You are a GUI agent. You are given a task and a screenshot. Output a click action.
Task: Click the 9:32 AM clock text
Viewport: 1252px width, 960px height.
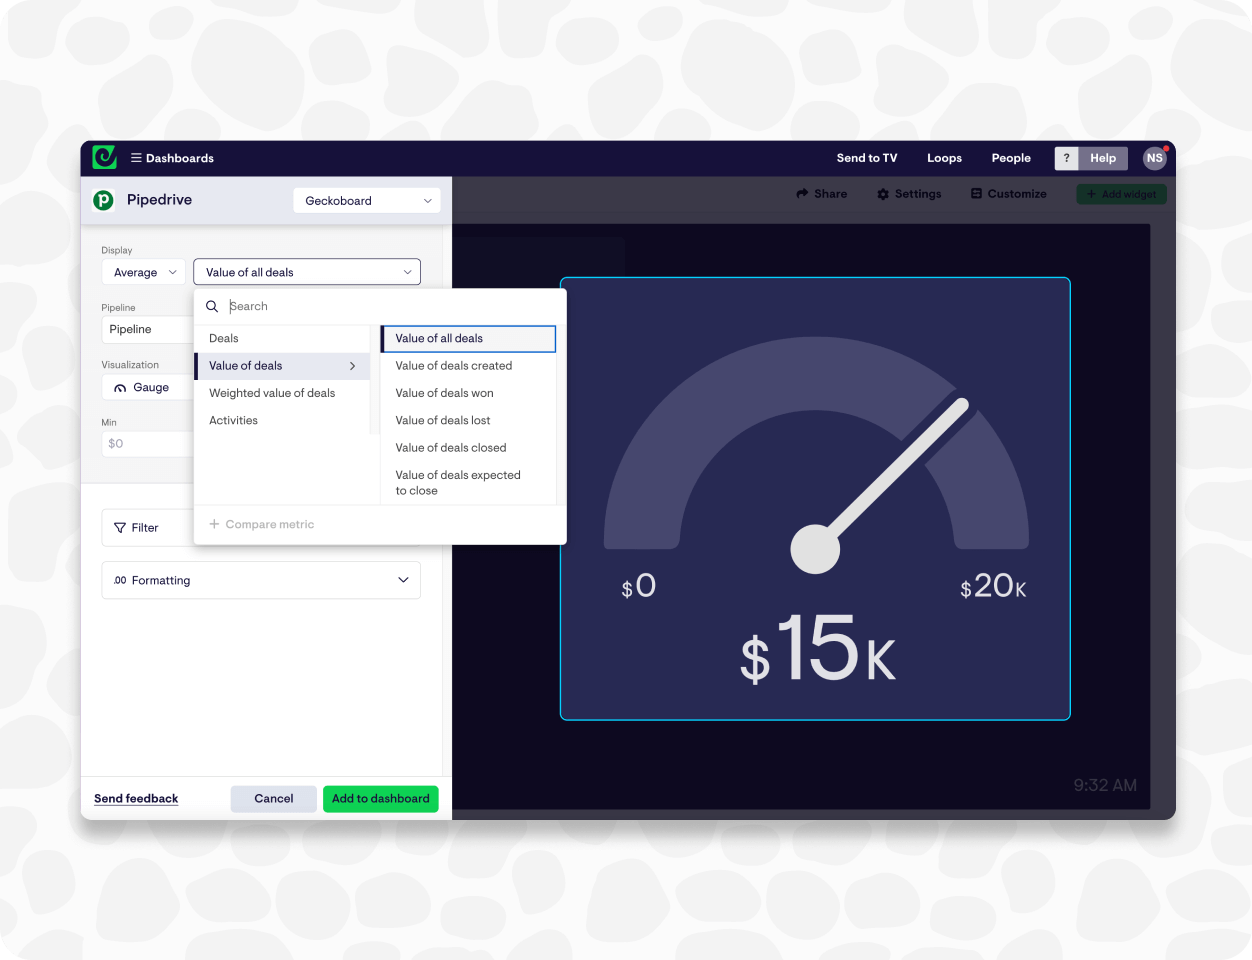[1105, 785]
